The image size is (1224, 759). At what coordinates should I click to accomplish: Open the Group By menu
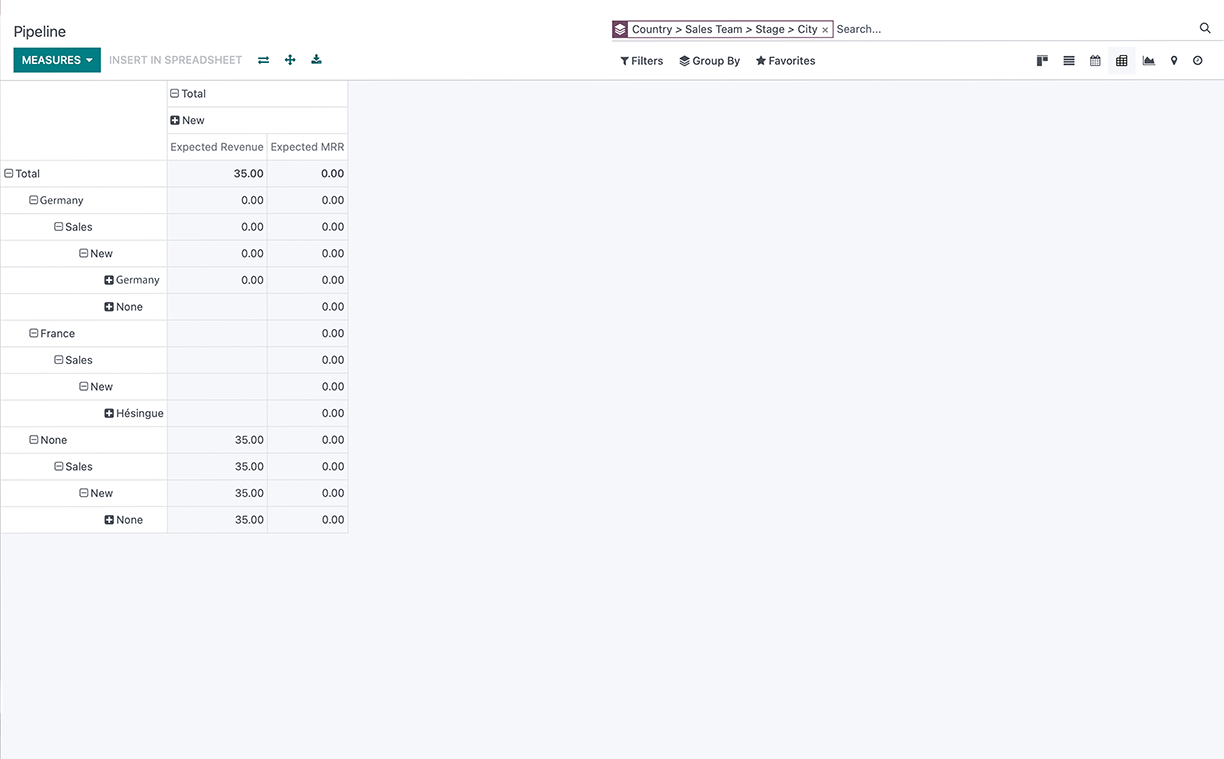coord(709,61)
